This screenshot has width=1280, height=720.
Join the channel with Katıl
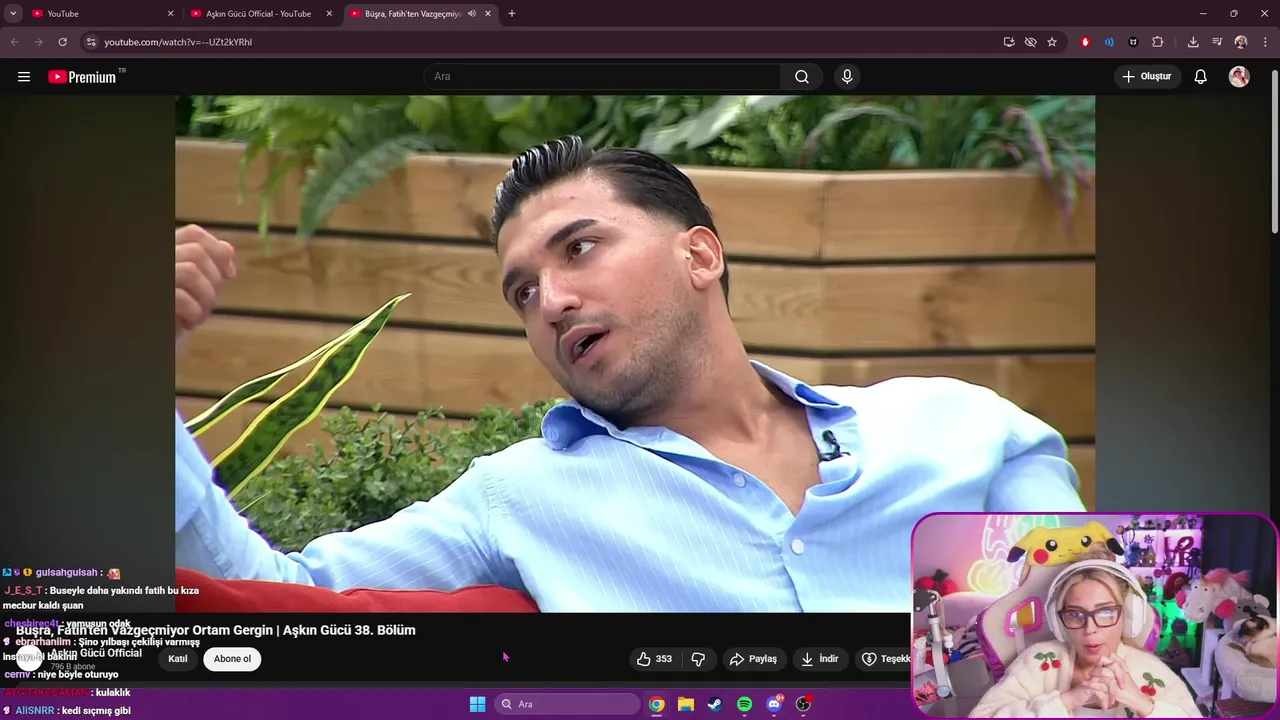click(178, 659)
